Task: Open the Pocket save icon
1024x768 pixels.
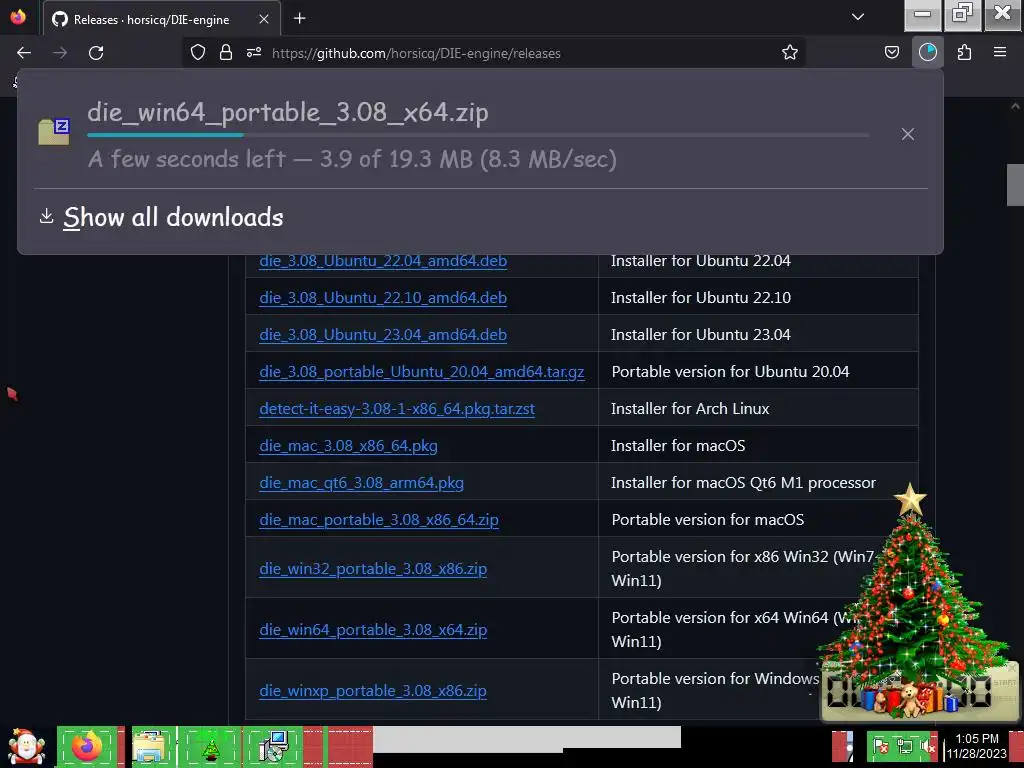Action: coord(891,53)
